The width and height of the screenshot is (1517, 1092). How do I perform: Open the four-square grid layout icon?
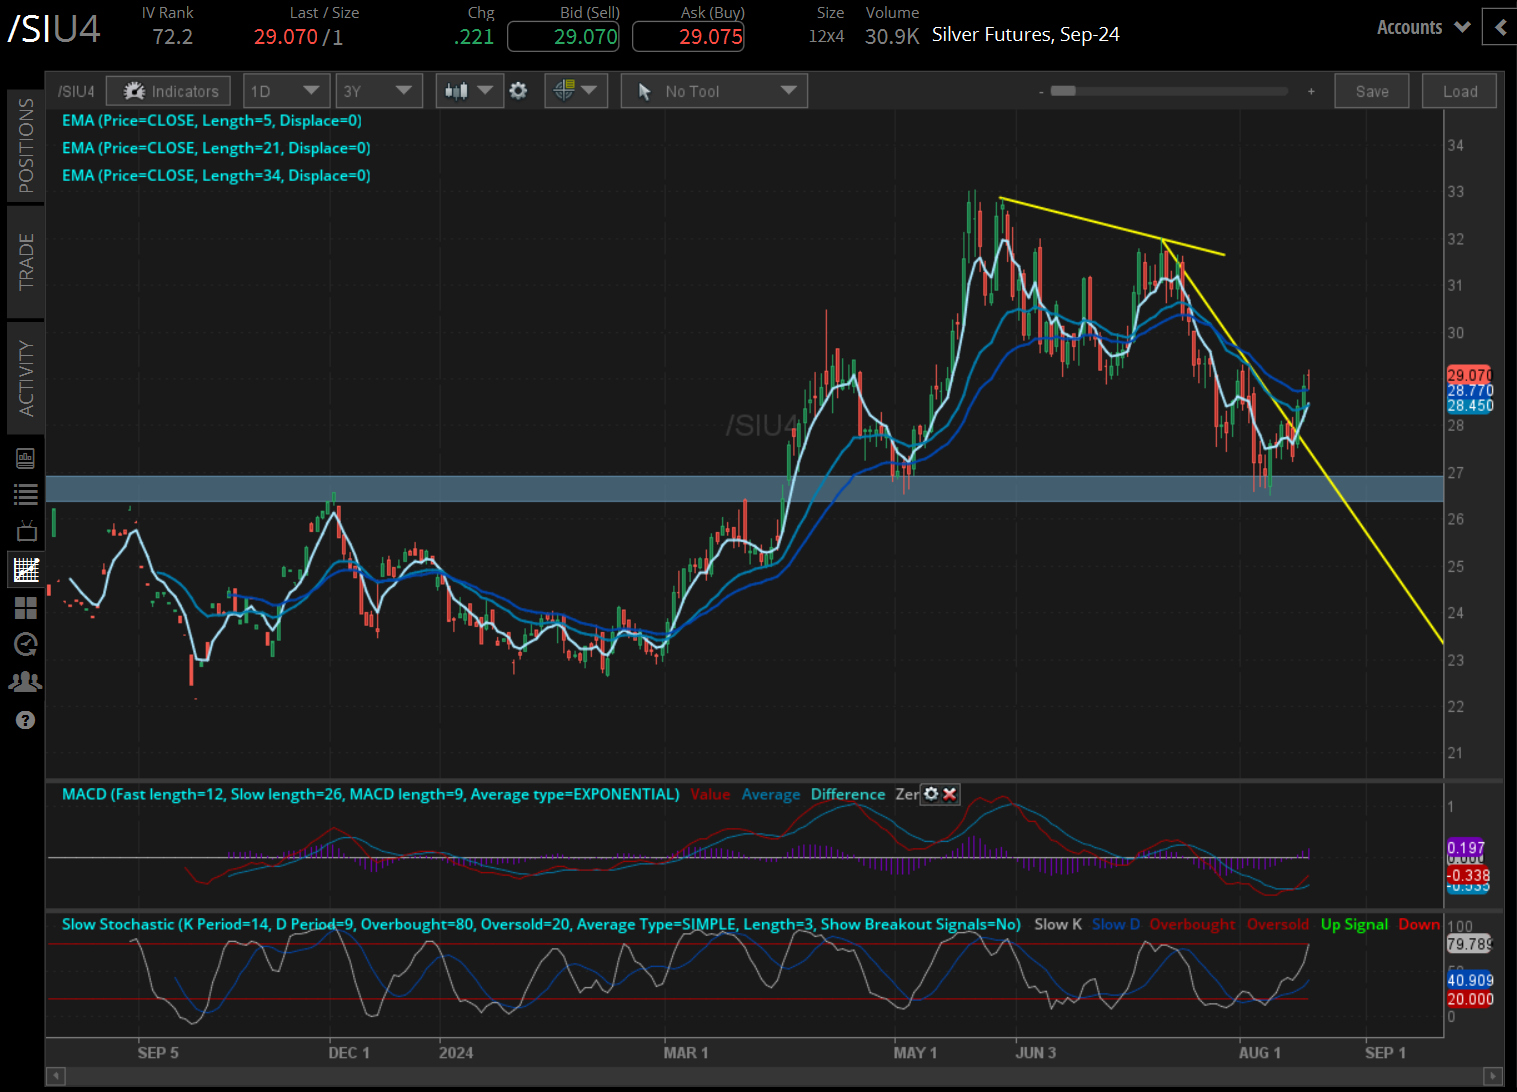point(25,608)
